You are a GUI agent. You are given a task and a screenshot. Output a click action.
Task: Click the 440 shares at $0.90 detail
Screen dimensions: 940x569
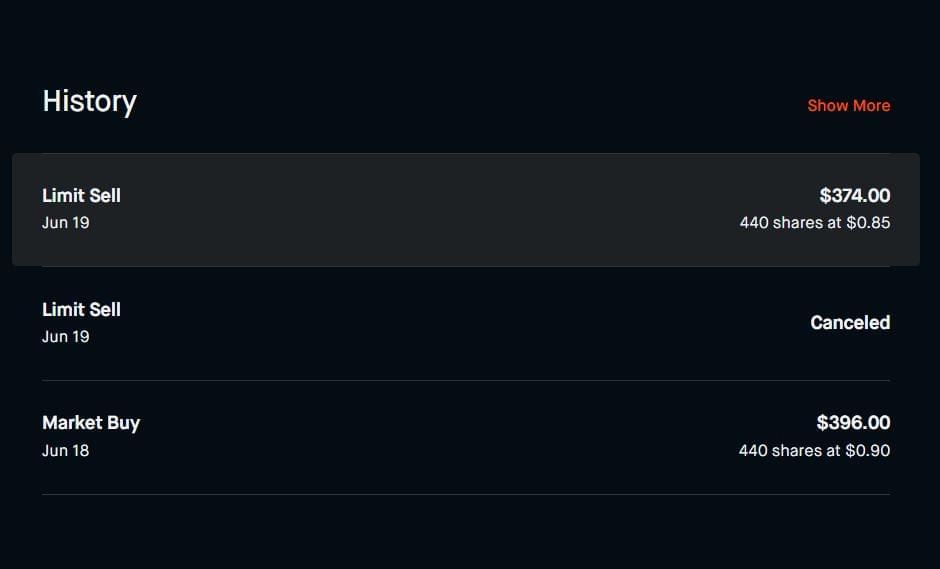tap(814, 450)
